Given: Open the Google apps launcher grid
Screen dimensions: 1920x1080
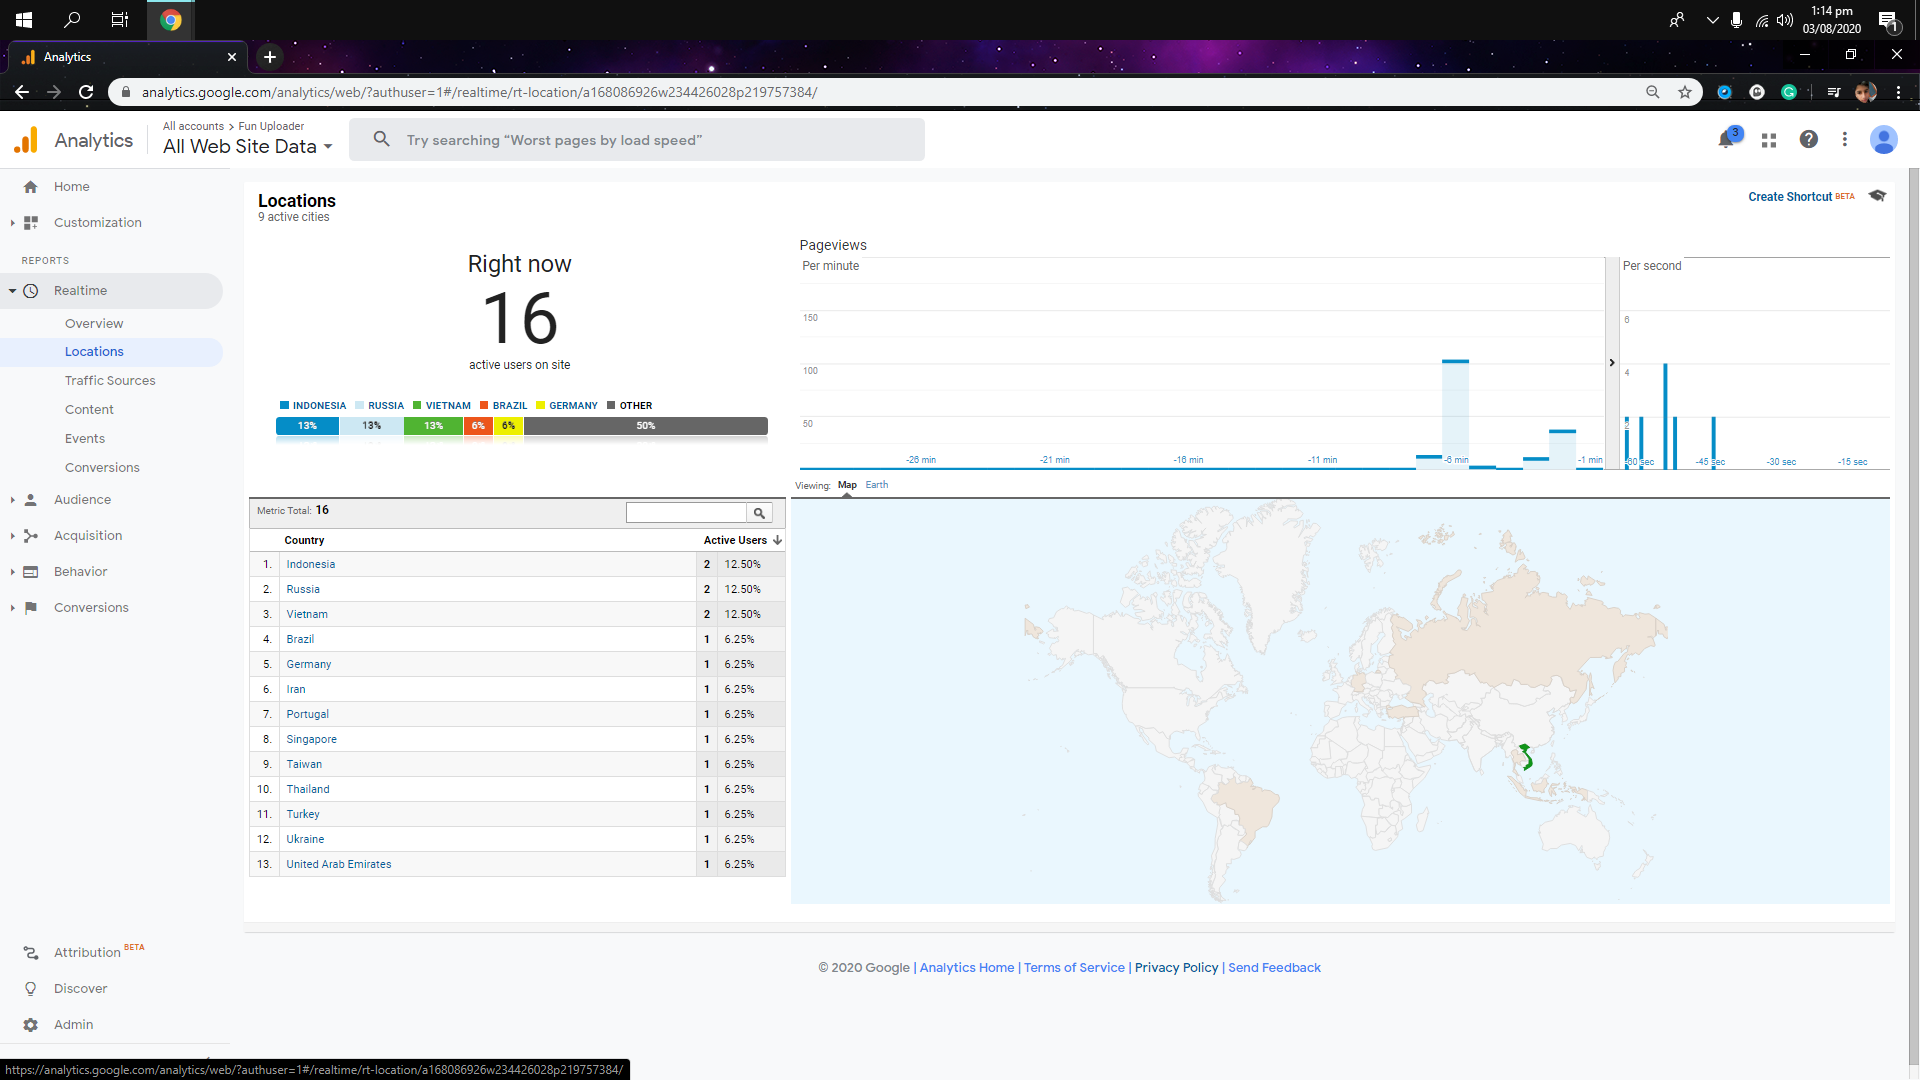Looking at the screenshot, I should coord(1768,140).
